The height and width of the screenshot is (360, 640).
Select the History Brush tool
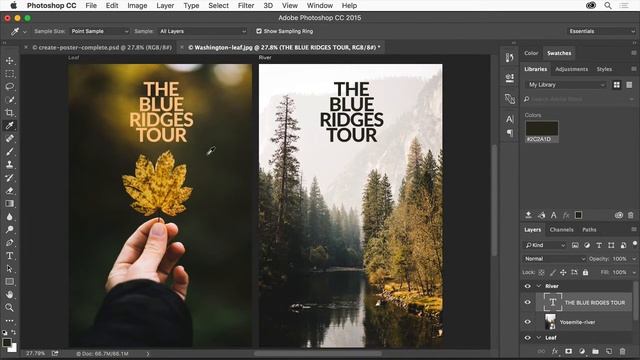pos(9,178)
